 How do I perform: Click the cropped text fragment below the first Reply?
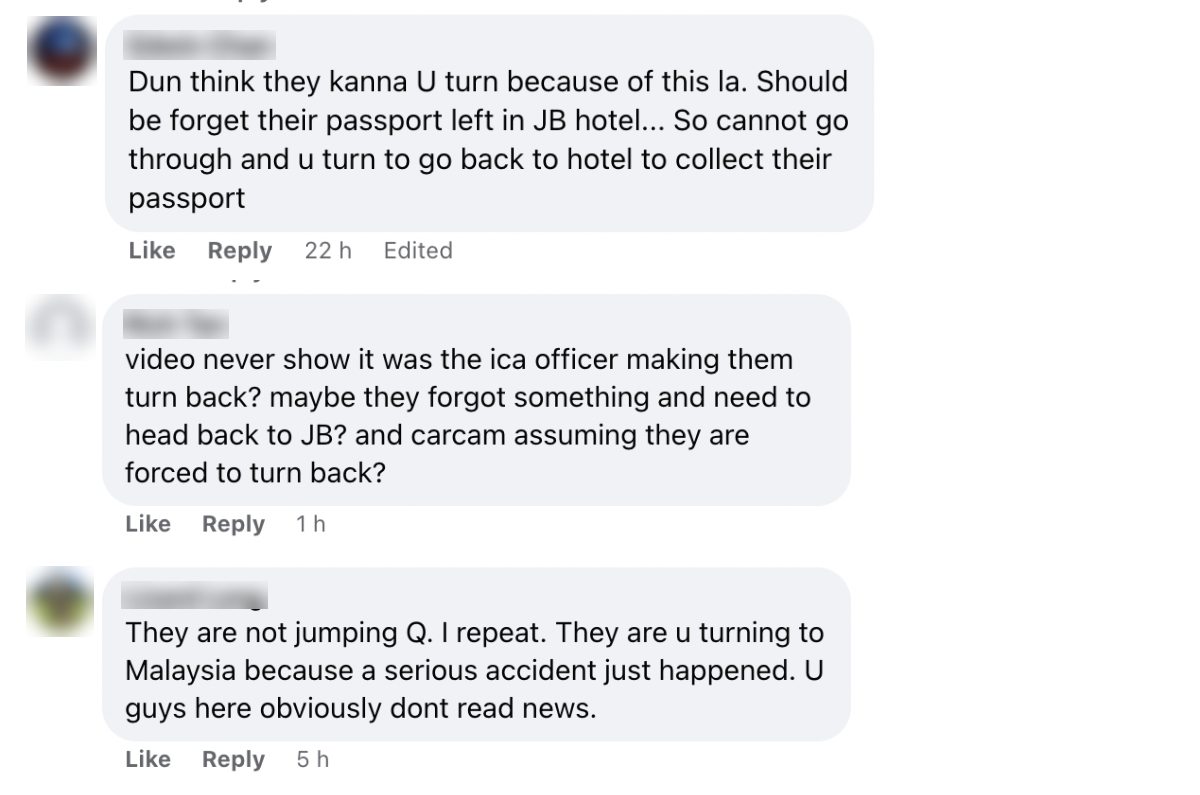240,281
